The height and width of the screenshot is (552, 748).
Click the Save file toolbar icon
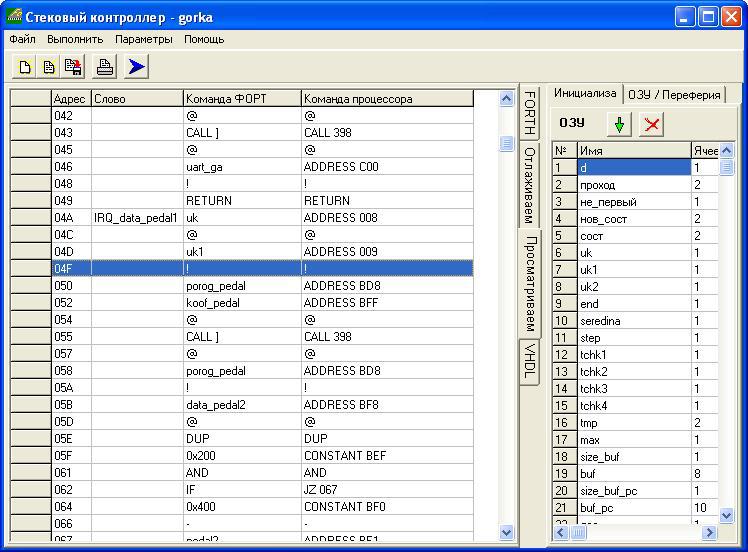point(72,67)
